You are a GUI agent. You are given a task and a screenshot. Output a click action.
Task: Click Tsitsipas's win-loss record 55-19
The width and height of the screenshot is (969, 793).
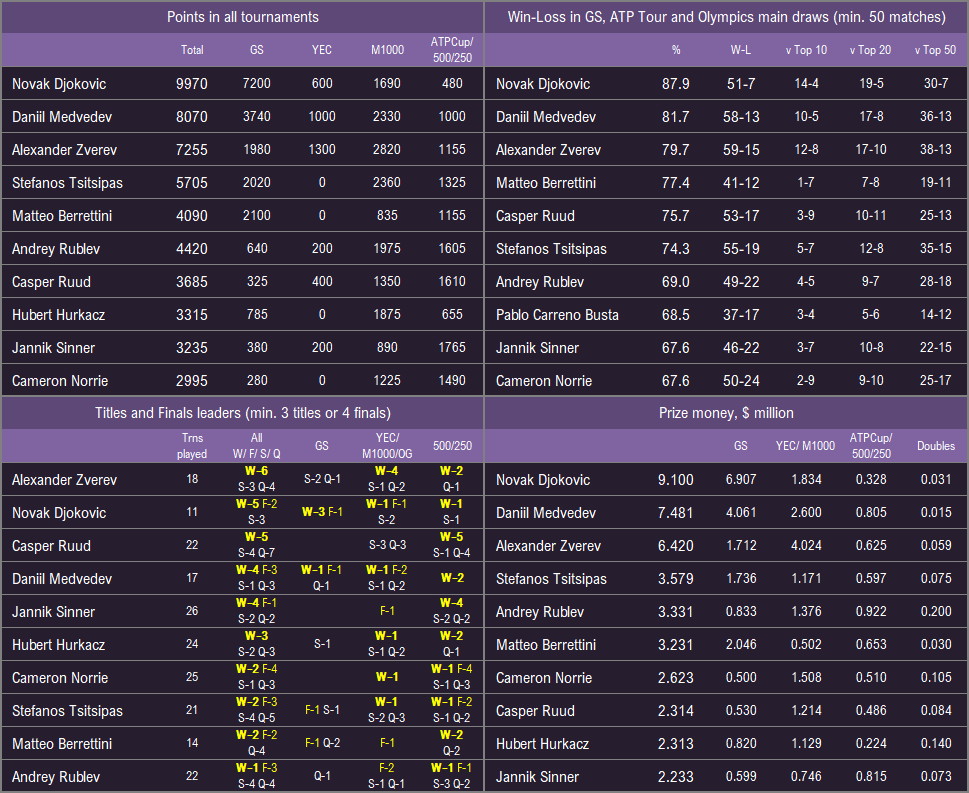[x=741, y=249]
